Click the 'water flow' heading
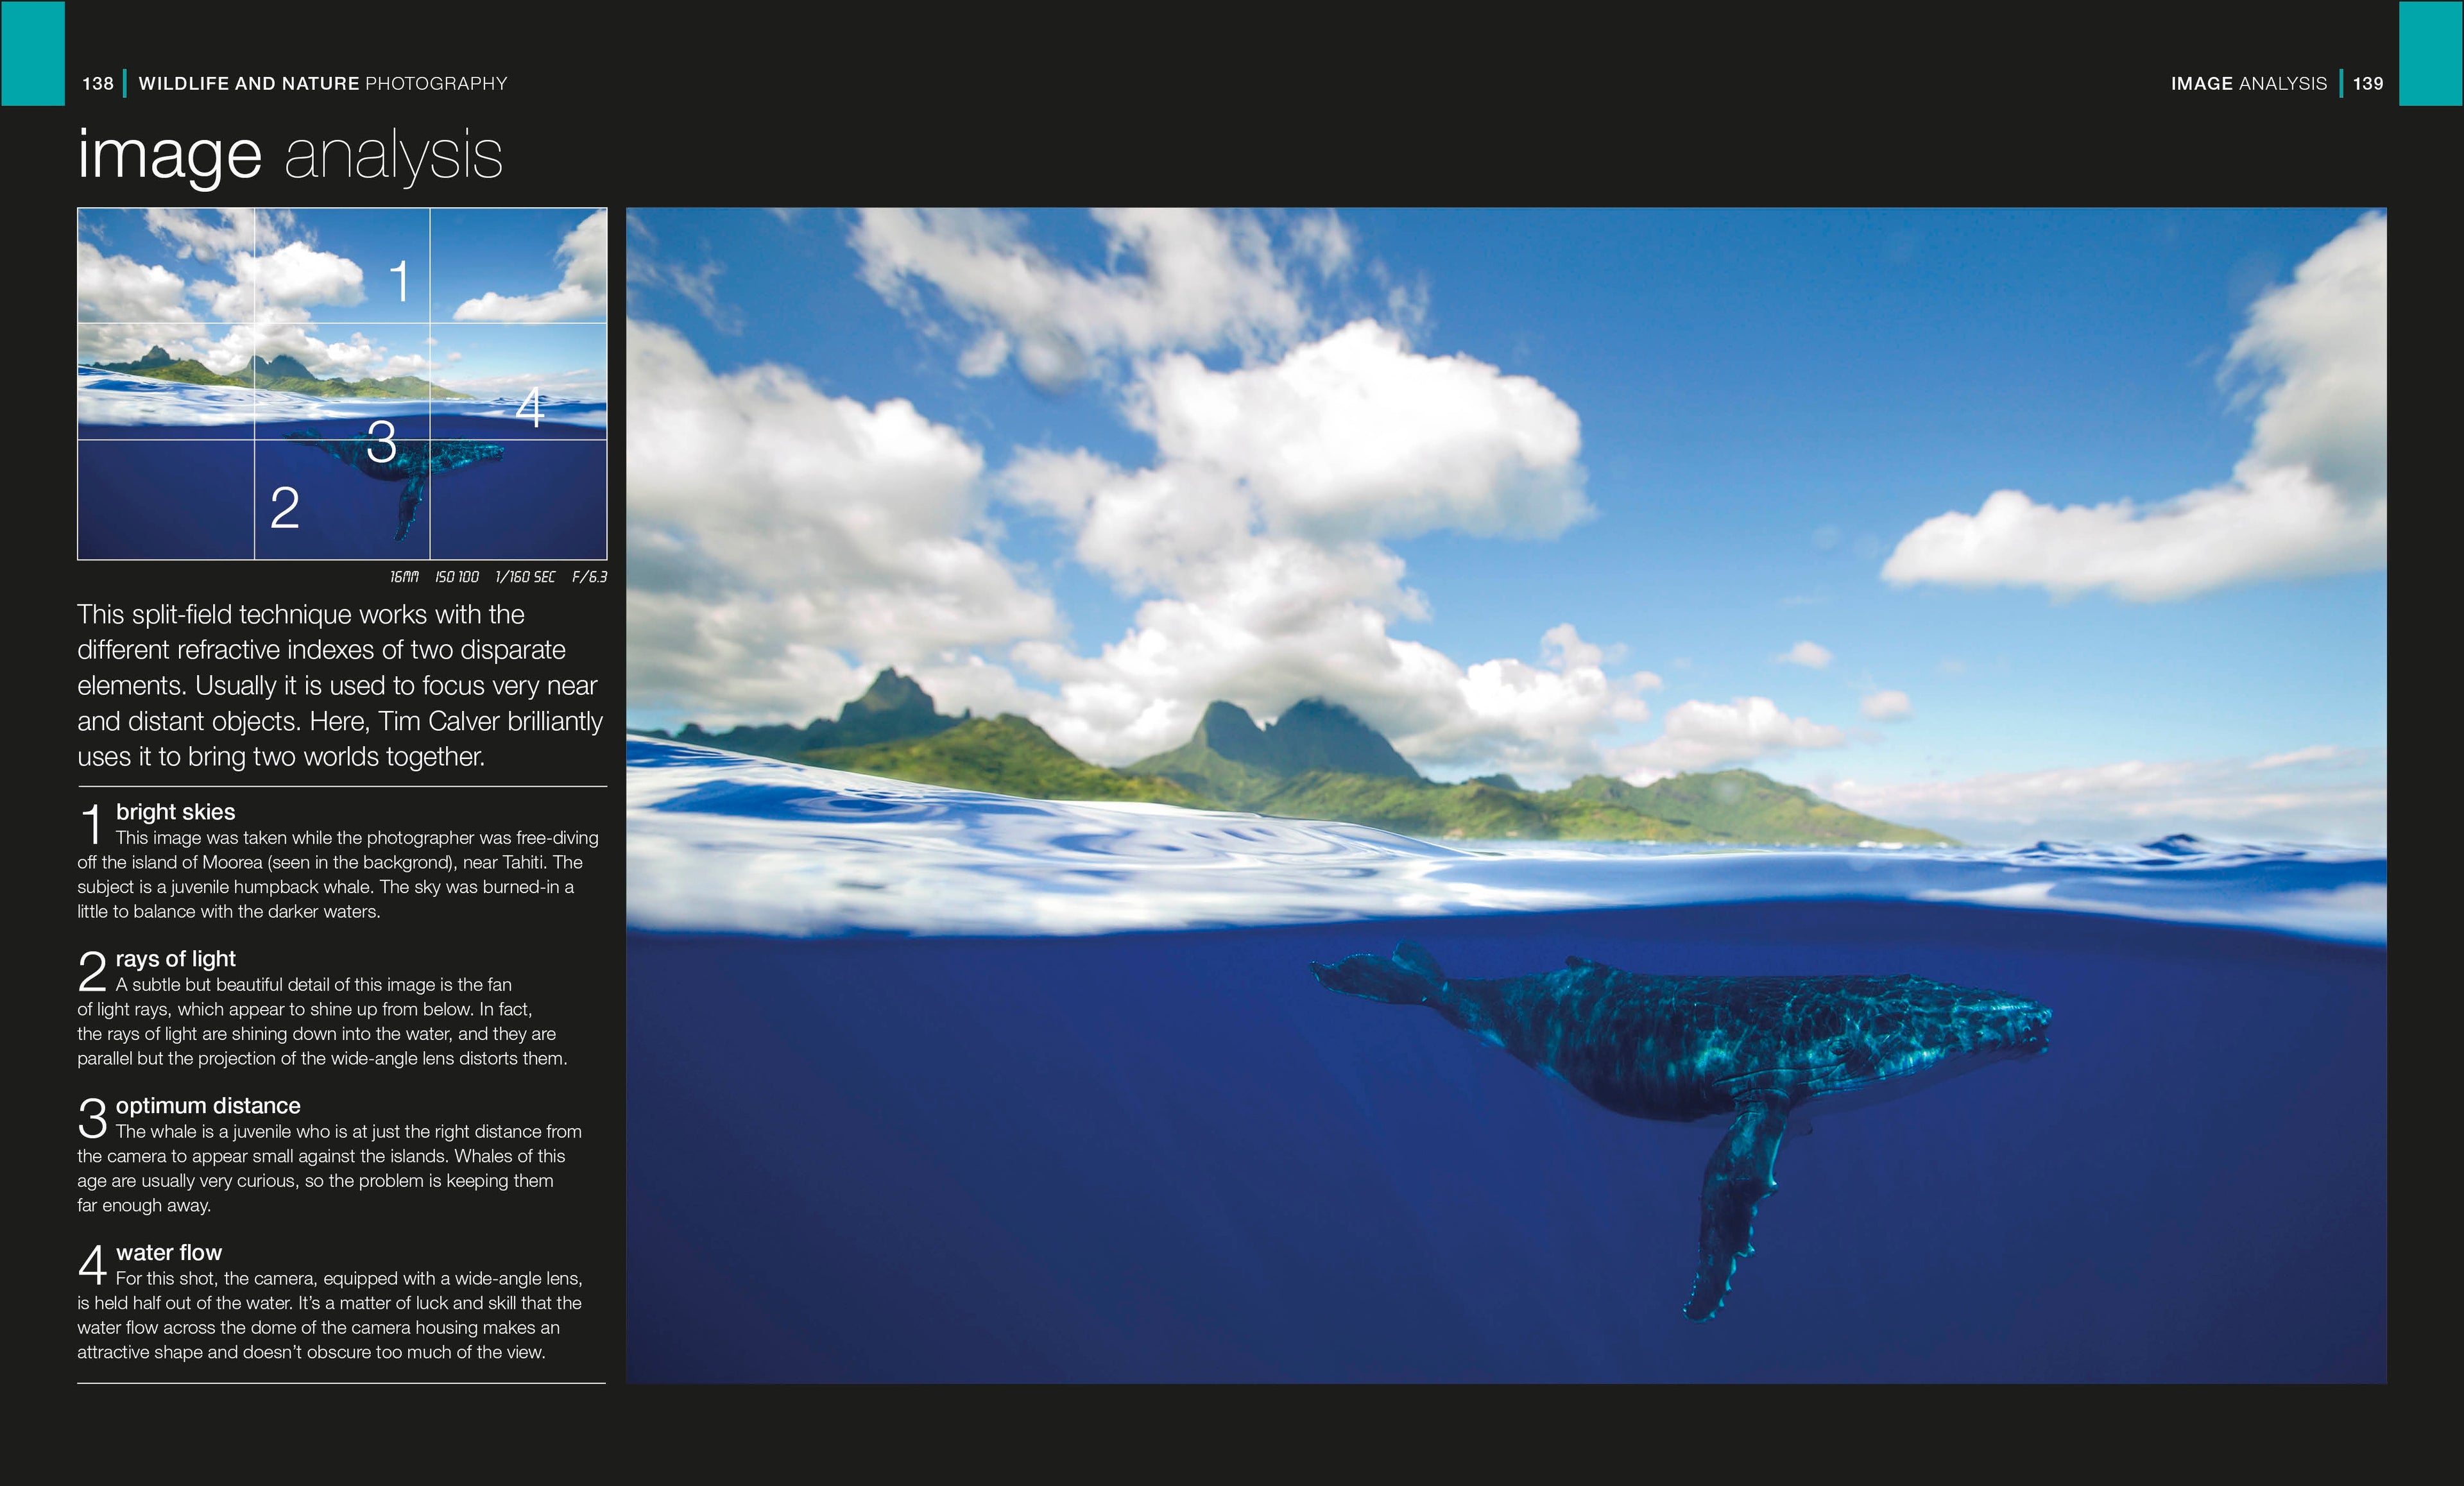This screenshot has height=1486, width=2464. [168, 1253]
